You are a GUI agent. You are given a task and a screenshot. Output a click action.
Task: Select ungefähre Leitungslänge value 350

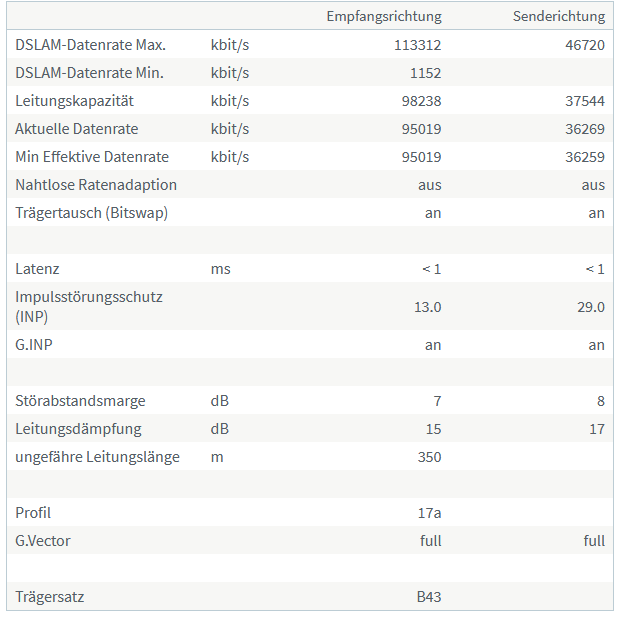pos(429,457)
